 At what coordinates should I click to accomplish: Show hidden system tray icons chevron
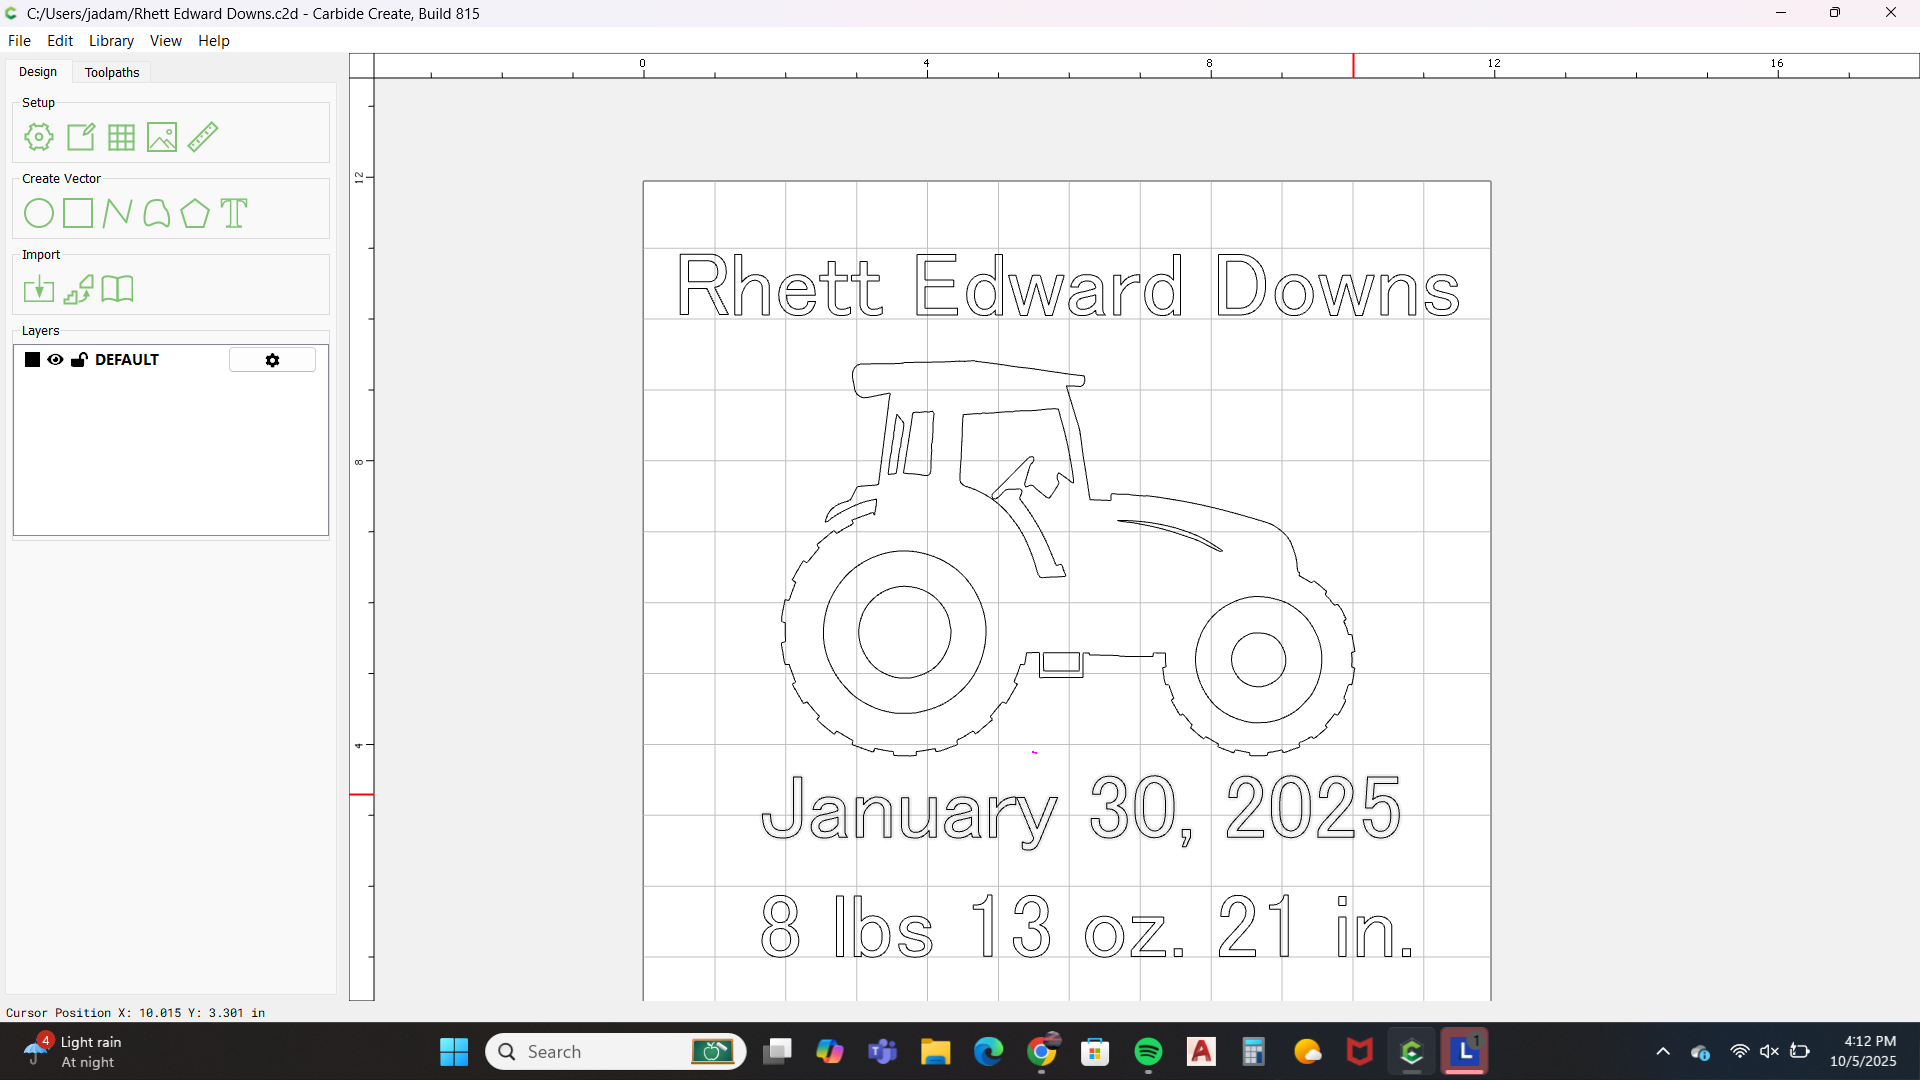tap(1663, 1052)
